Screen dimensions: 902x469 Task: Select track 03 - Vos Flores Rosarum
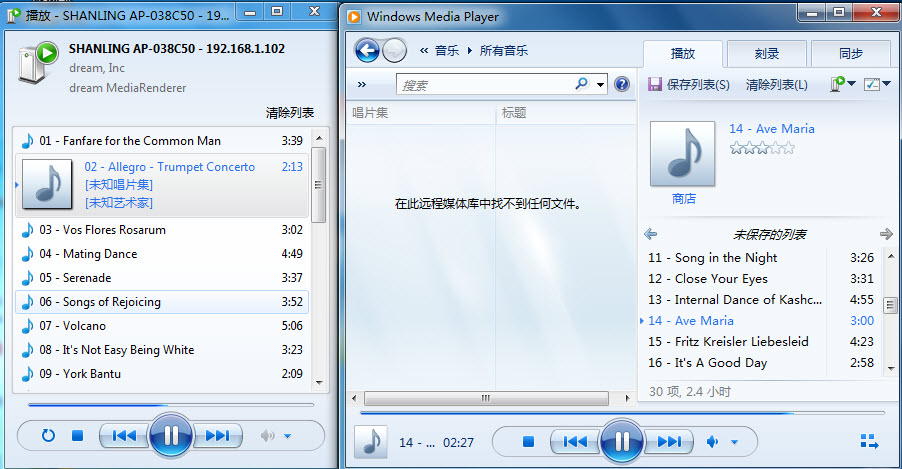(162, 230)
